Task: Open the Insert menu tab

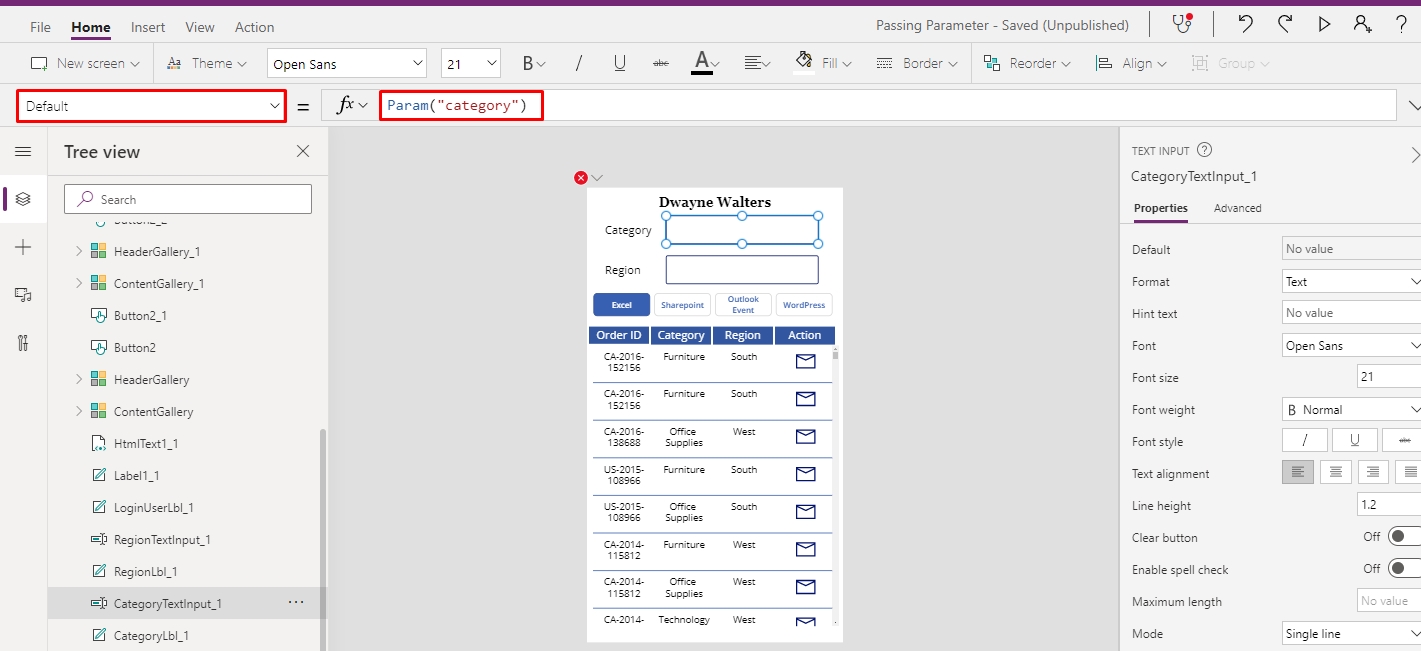Action: tap(148, 27)
